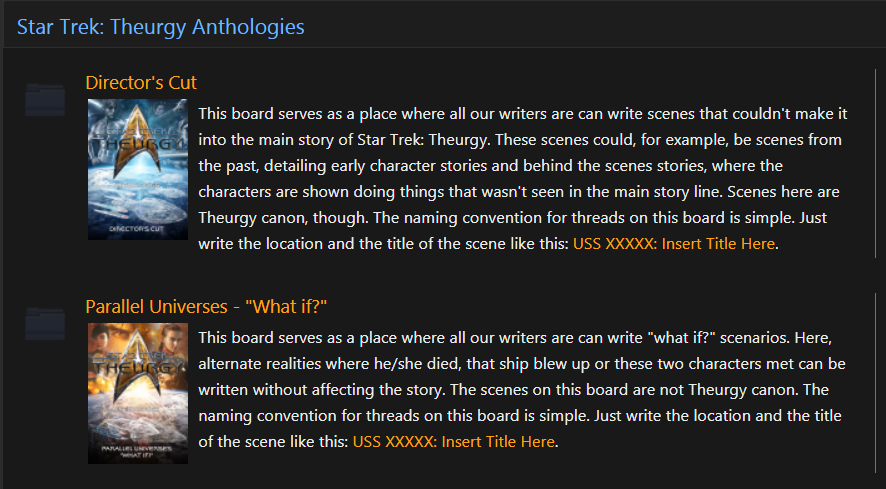Click the folder icon beside Parallel Universes
886x489 pixels.
pos(45,323)
